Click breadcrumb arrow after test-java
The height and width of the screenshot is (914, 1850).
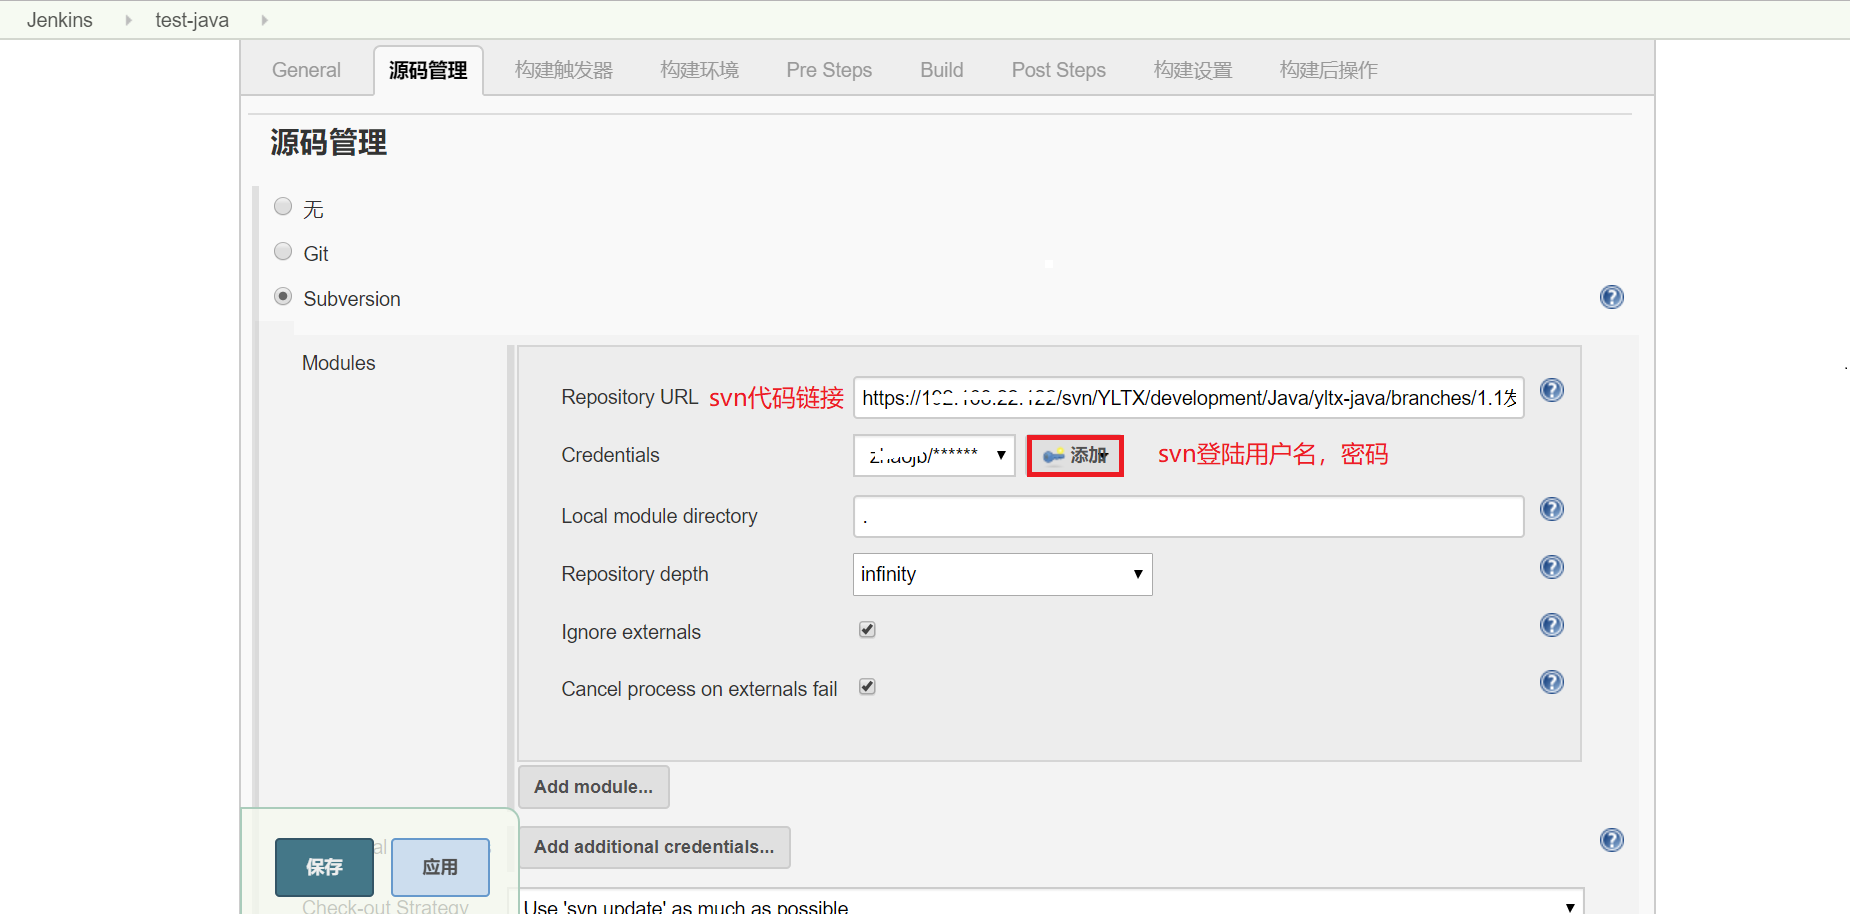click(x=264, y=20)
